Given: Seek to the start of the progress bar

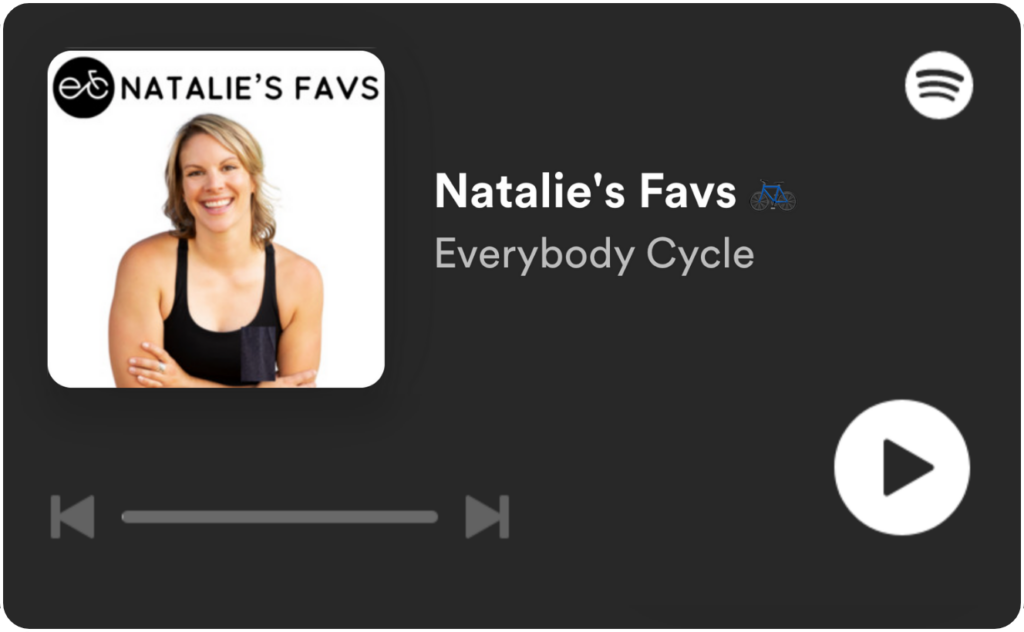Looking at the screenshot, I should pyautogui.click(x=125, y=517).
